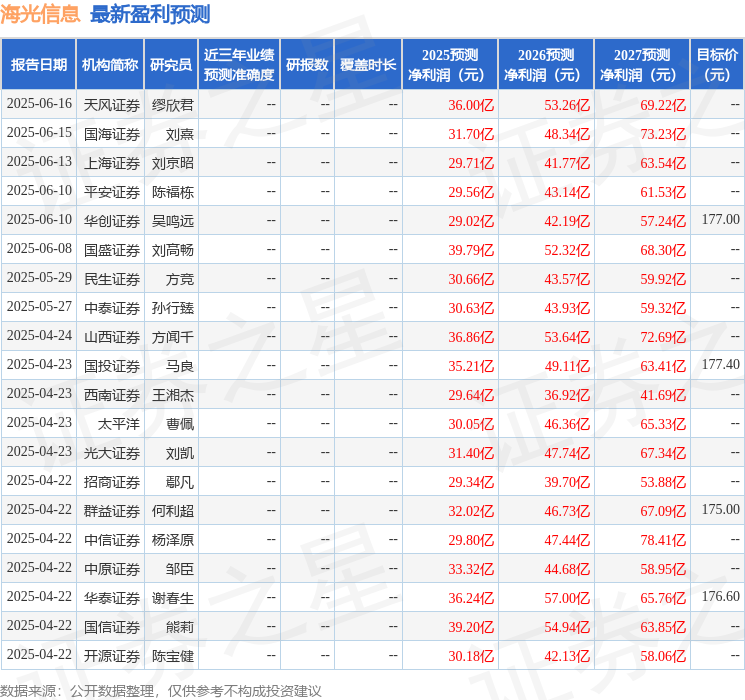Click analyst name 何利超
This screenshot has height=700, width=745.
pyautogui.click(x=172, y=511)
